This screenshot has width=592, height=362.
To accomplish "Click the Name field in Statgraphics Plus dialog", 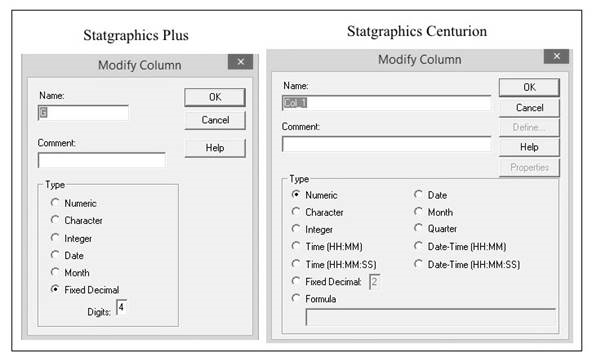I will tap(83, 112).
